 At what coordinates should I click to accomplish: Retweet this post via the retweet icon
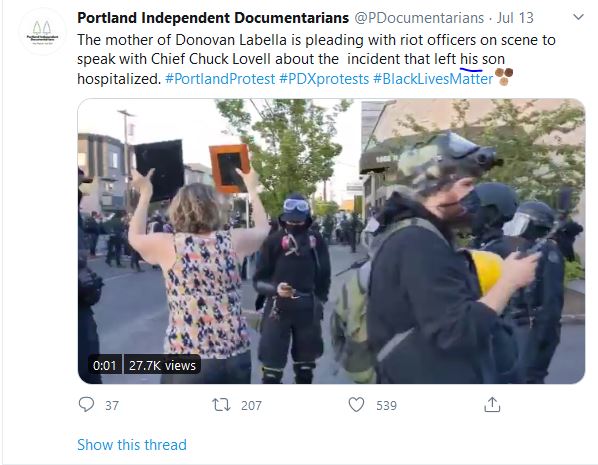pyautogui.click(x=221, y=405)
